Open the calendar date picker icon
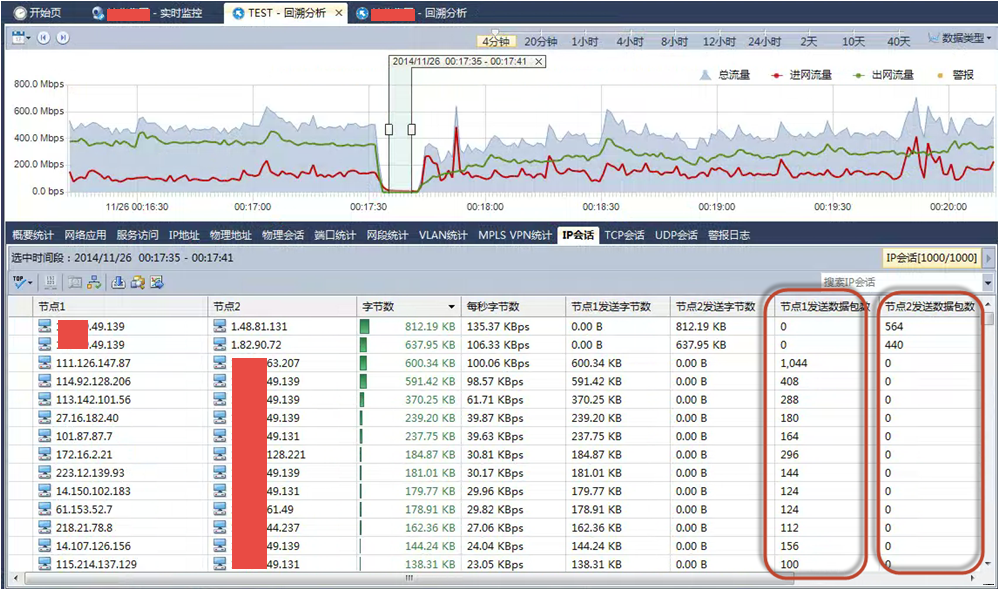 19,38
